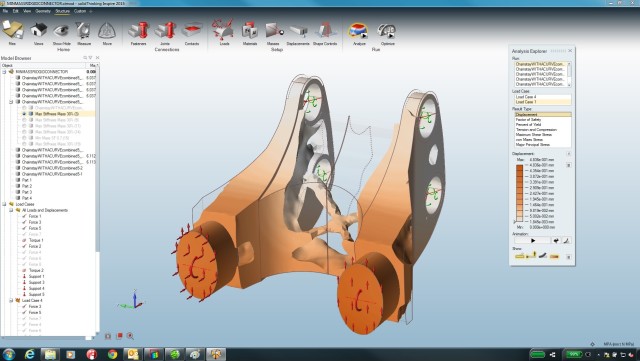Open the Materials tool
This screenshot has width=640, height=361.
(x=249, y=31)
